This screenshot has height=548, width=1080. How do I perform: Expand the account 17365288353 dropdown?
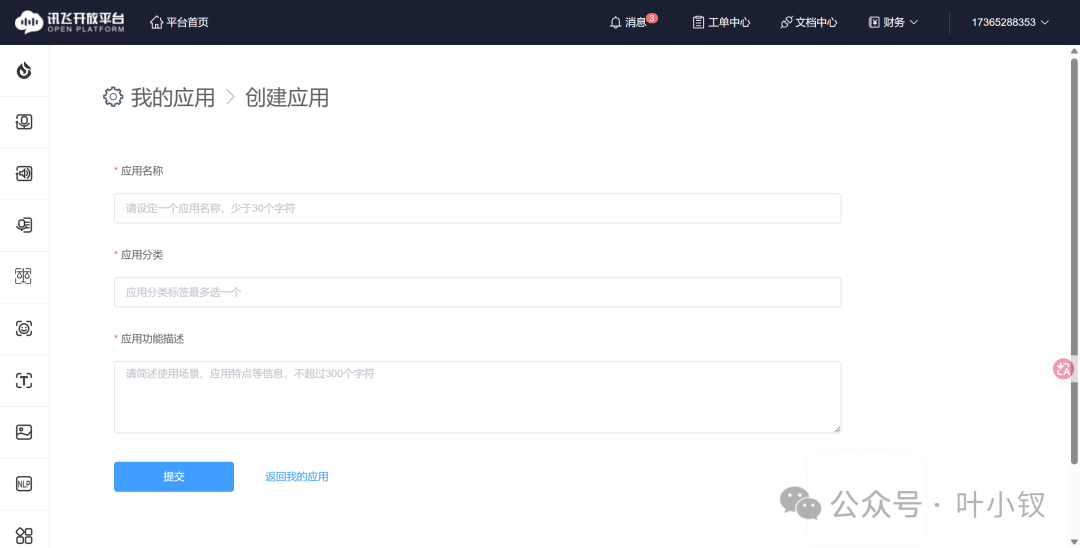1010,22
